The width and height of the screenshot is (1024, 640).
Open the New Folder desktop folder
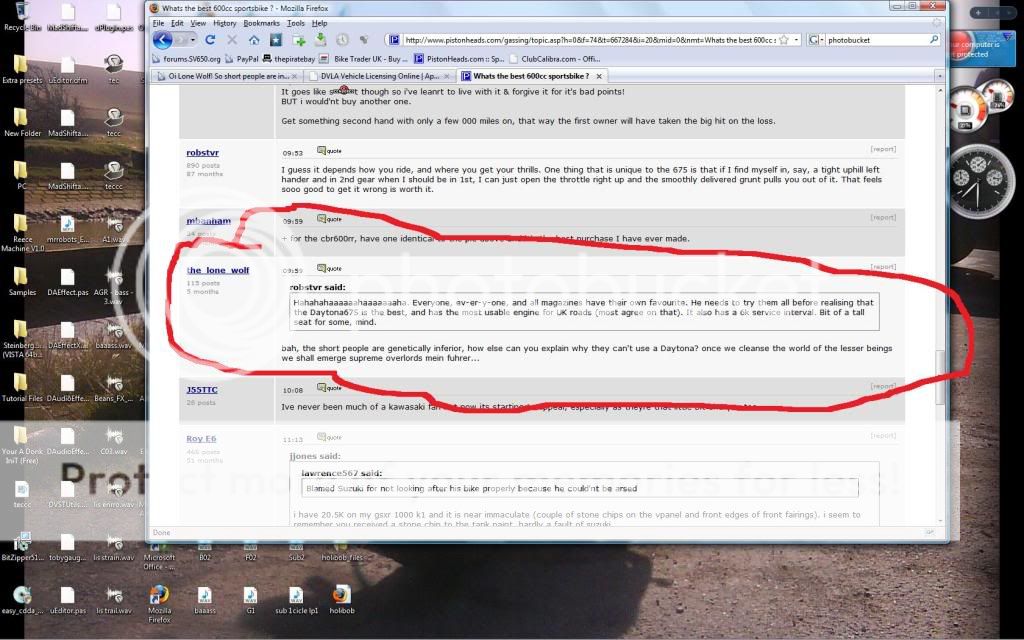(22, 122)
